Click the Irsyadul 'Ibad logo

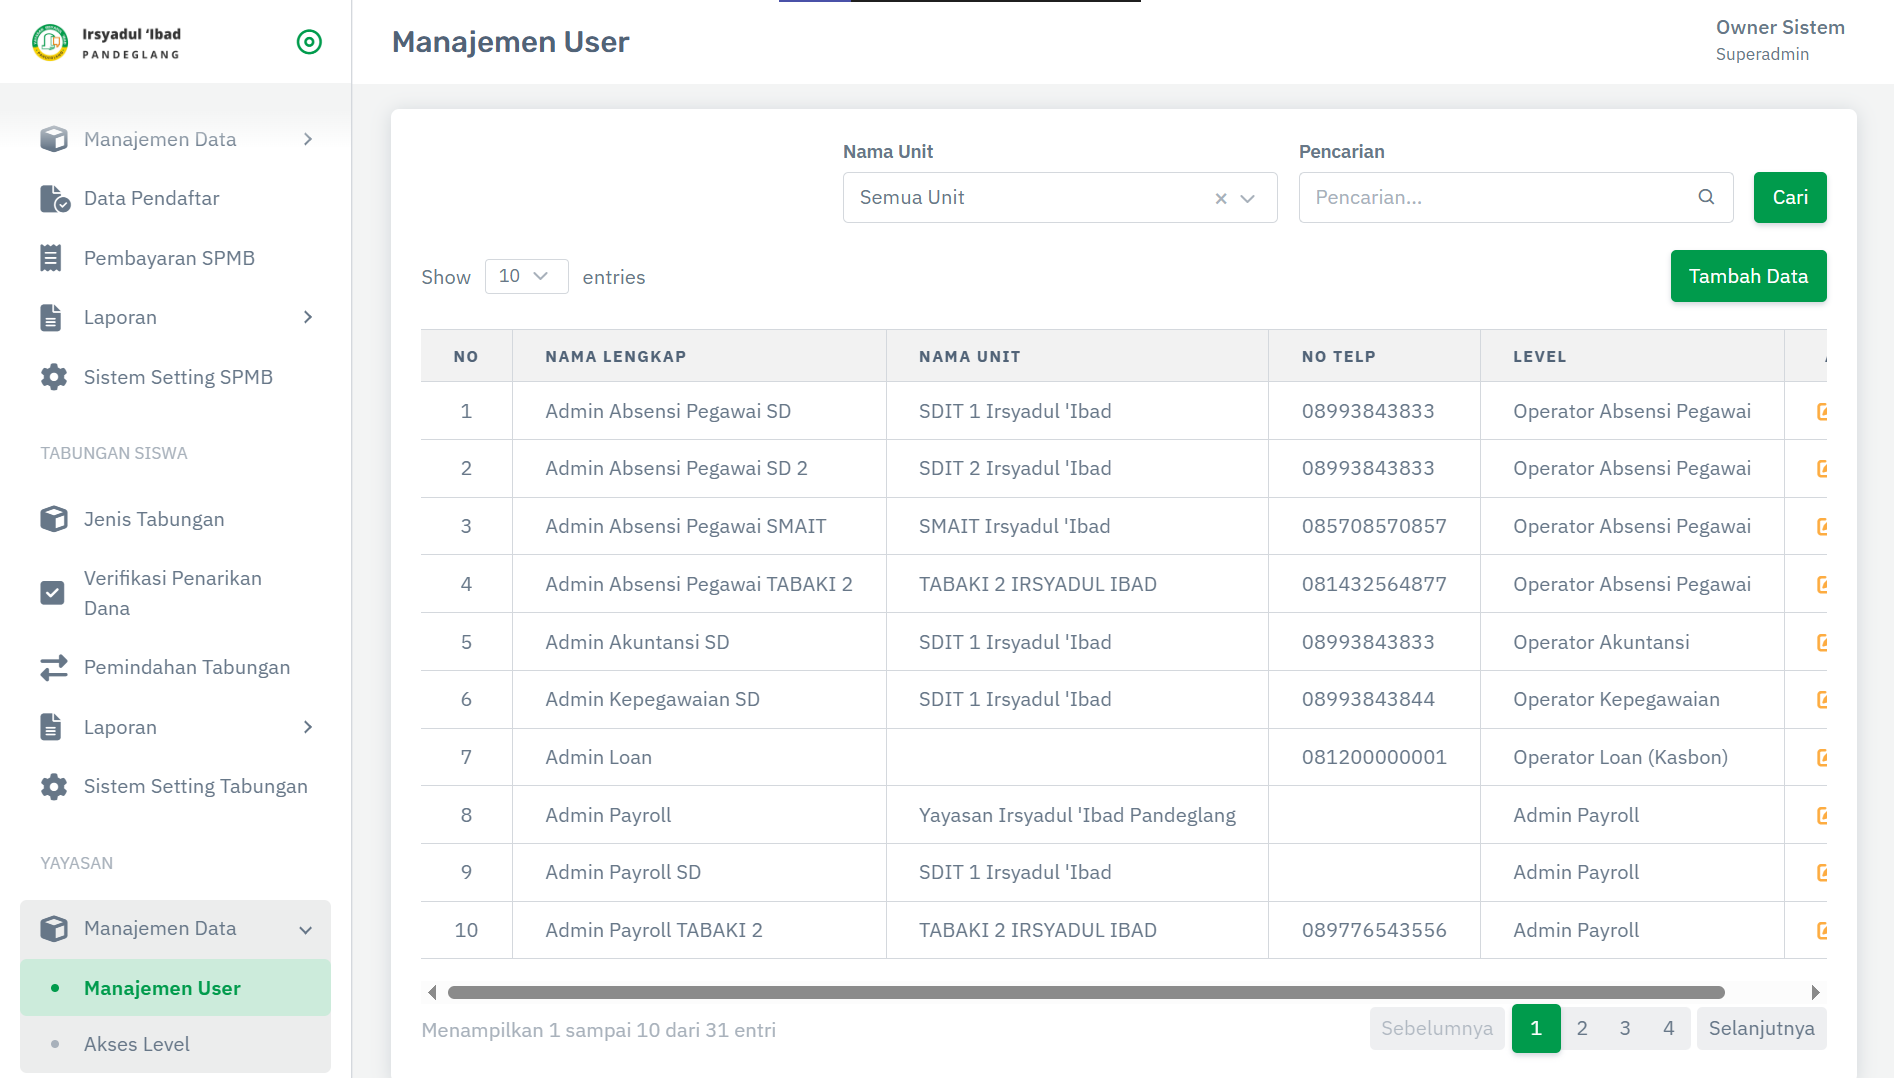106,42
